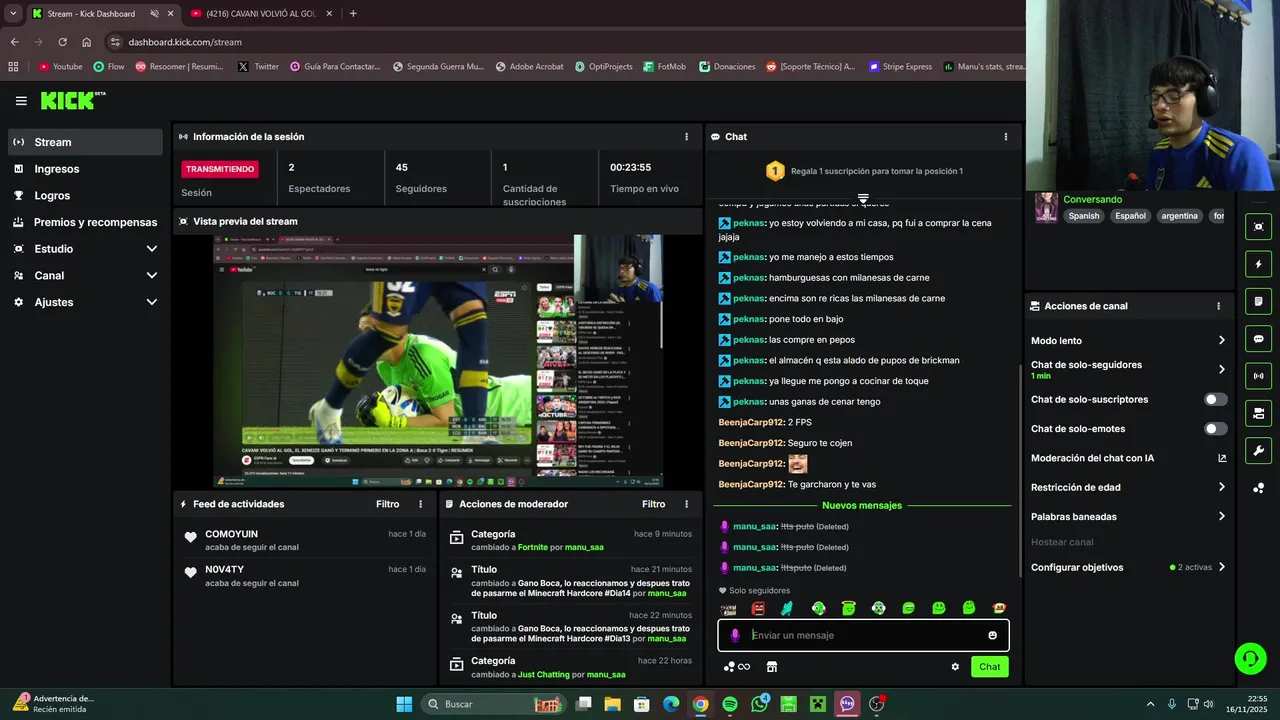Click the chat bubble icon in right rail

point(1259,339)
